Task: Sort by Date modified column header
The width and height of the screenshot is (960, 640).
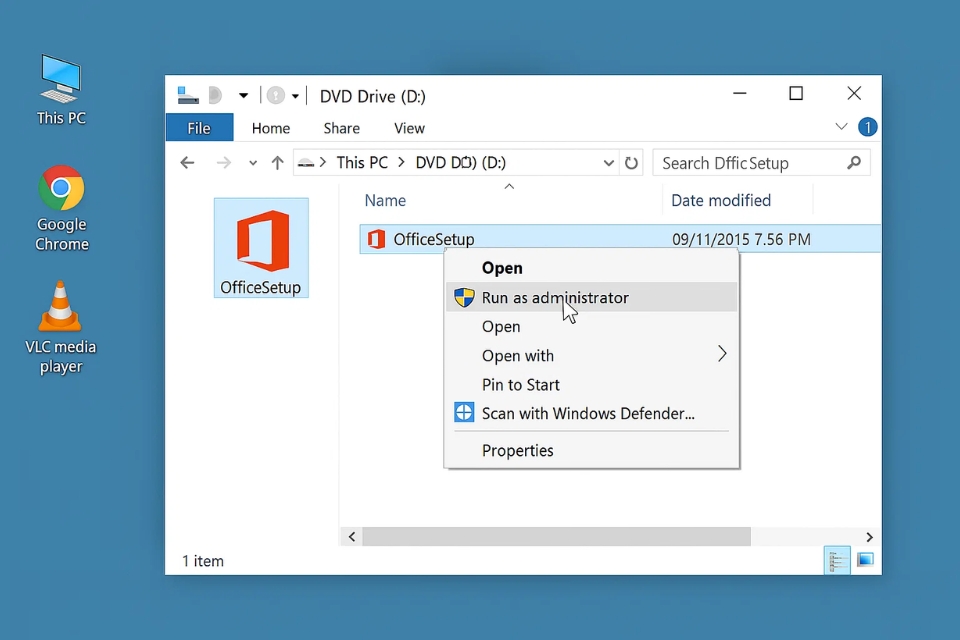Action: (721, 200)
